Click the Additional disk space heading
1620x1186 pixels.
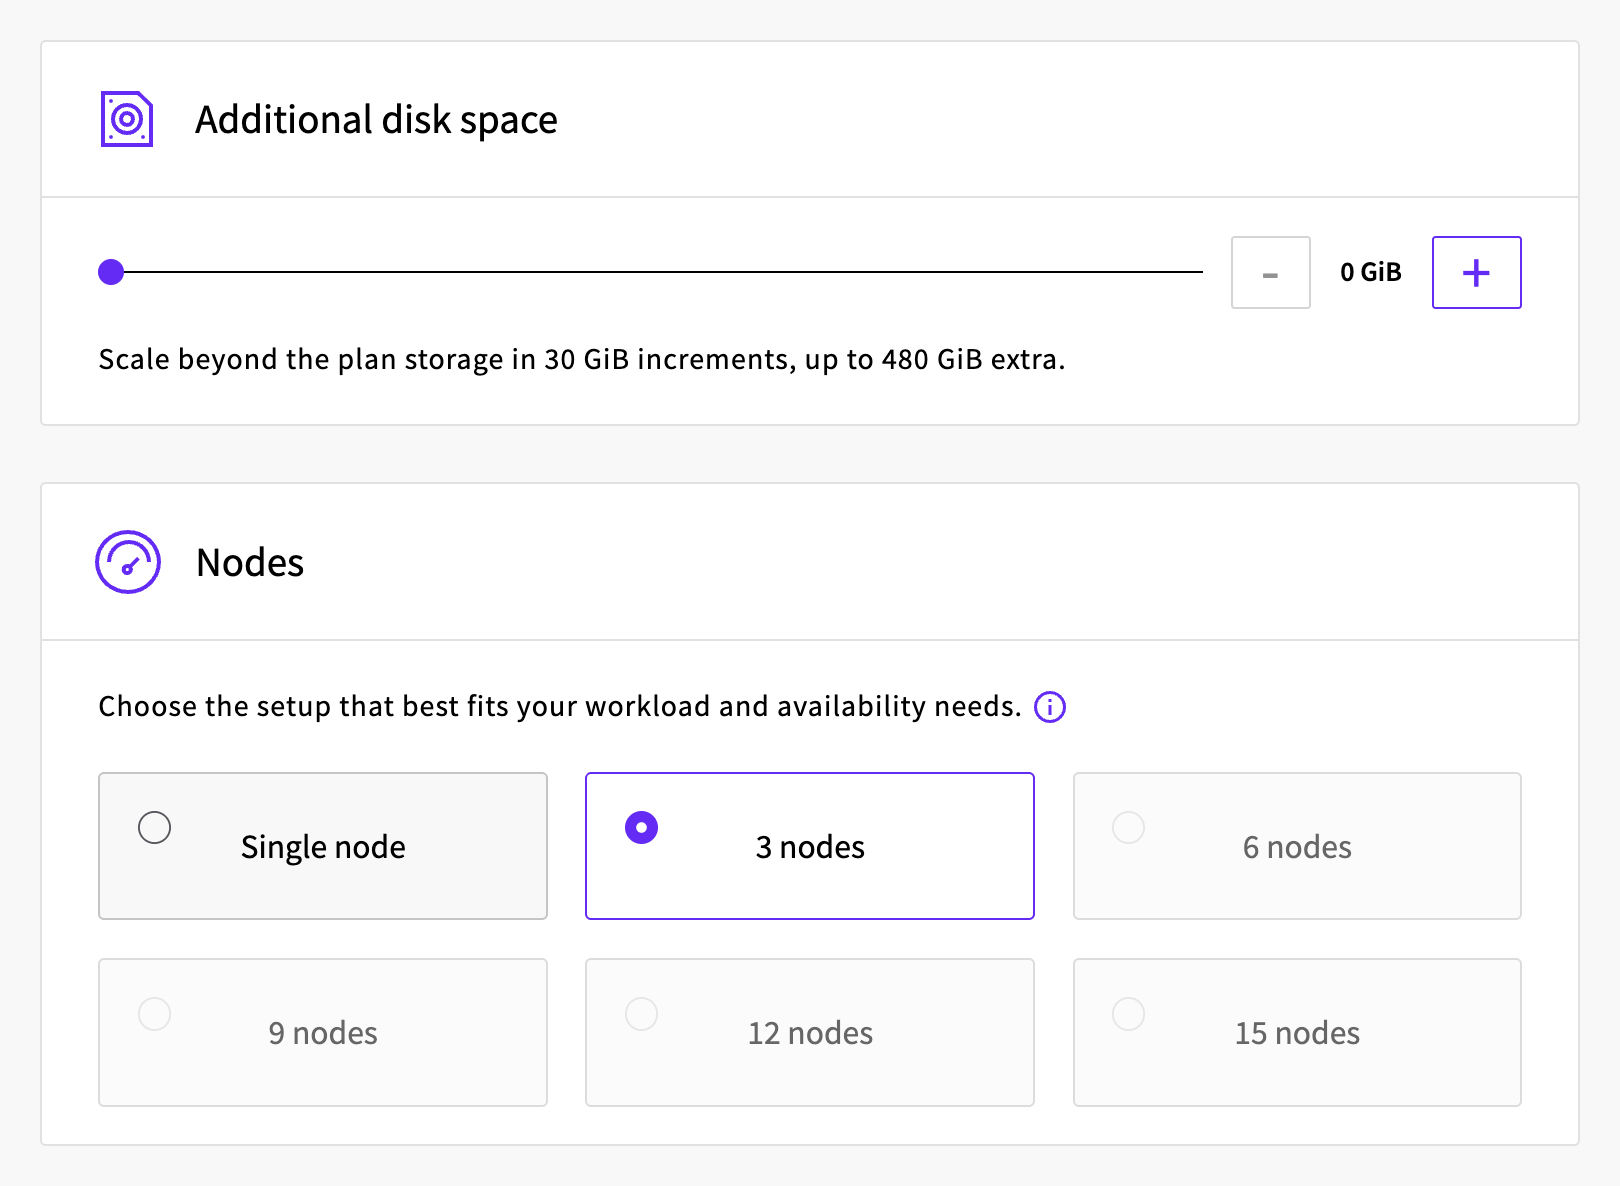(x=376, y=120)
